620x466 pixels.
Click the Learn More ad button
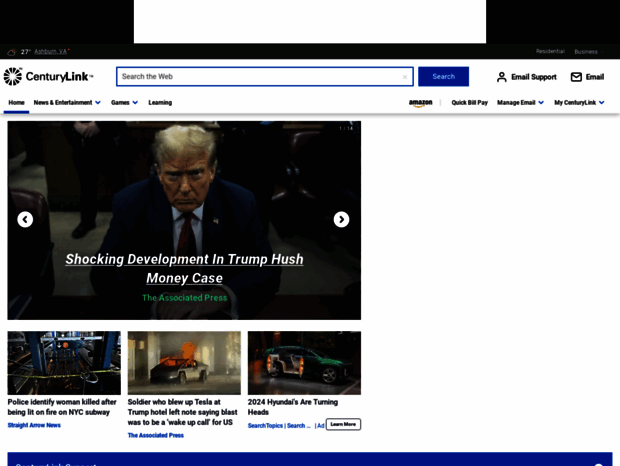(x=343, y=424)
